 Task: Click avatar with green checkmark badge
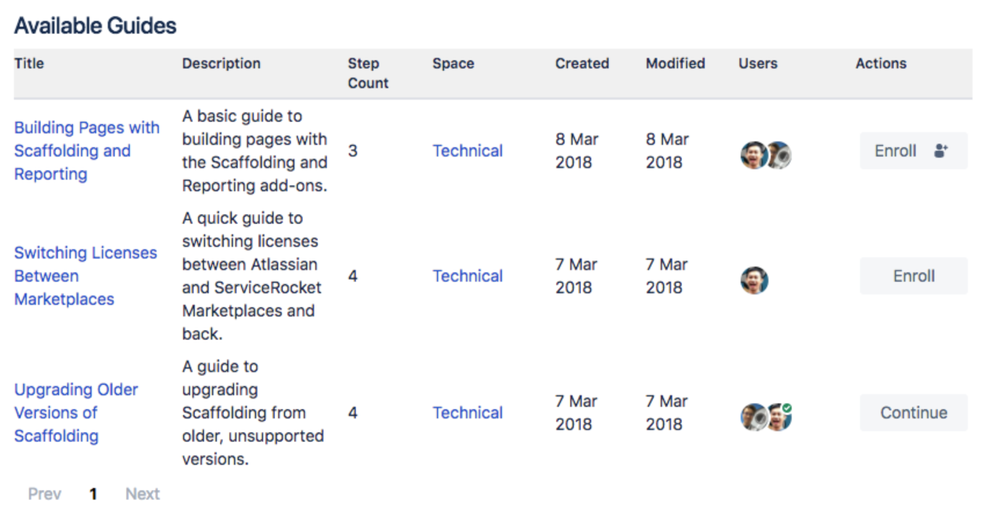pos(779,416)
